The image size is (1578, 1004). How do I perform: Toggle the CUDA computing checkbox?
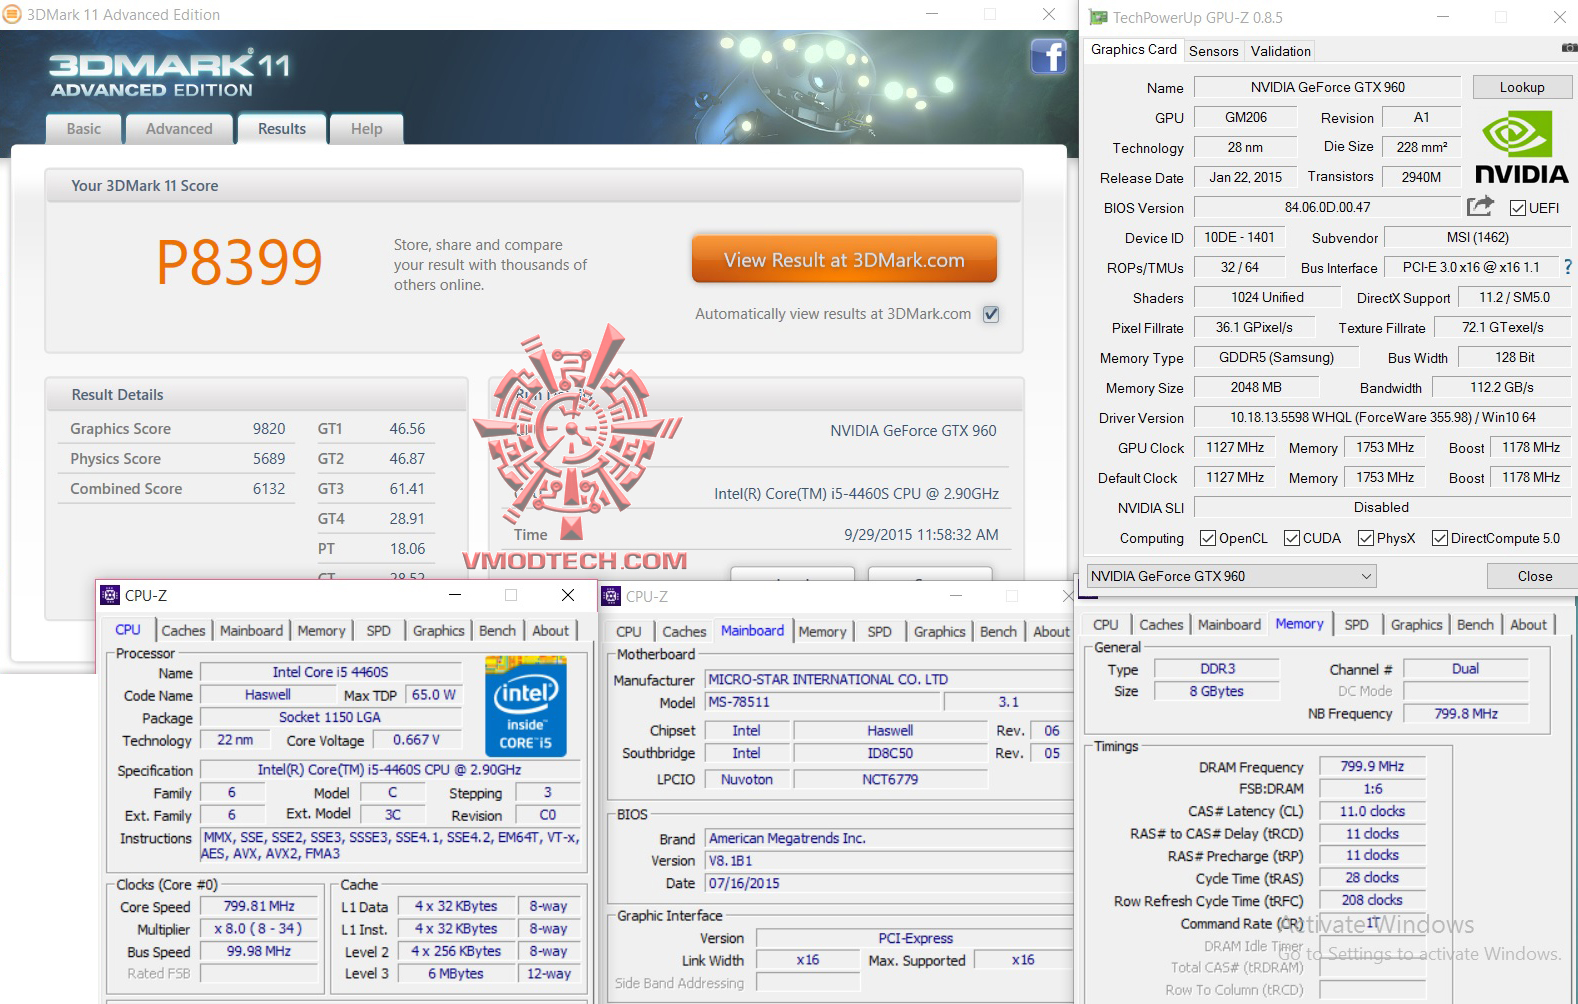(x=1292, y=538)
